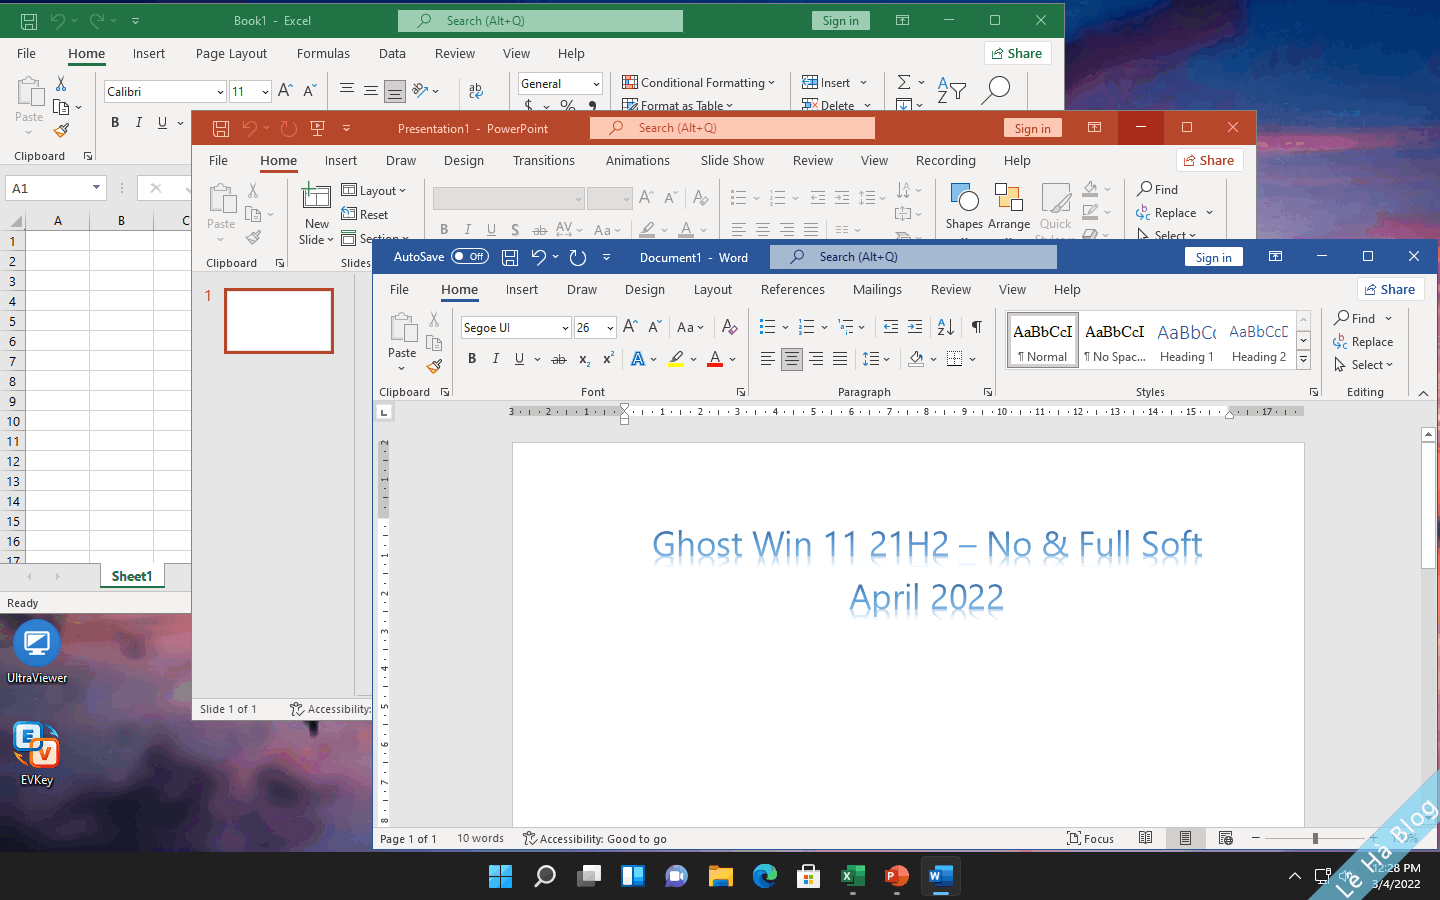This screenshot has height=900, width=1440.
Task: Click the Word zoom slider handle
Action: pyautogui.click(x=1315, y=839)
